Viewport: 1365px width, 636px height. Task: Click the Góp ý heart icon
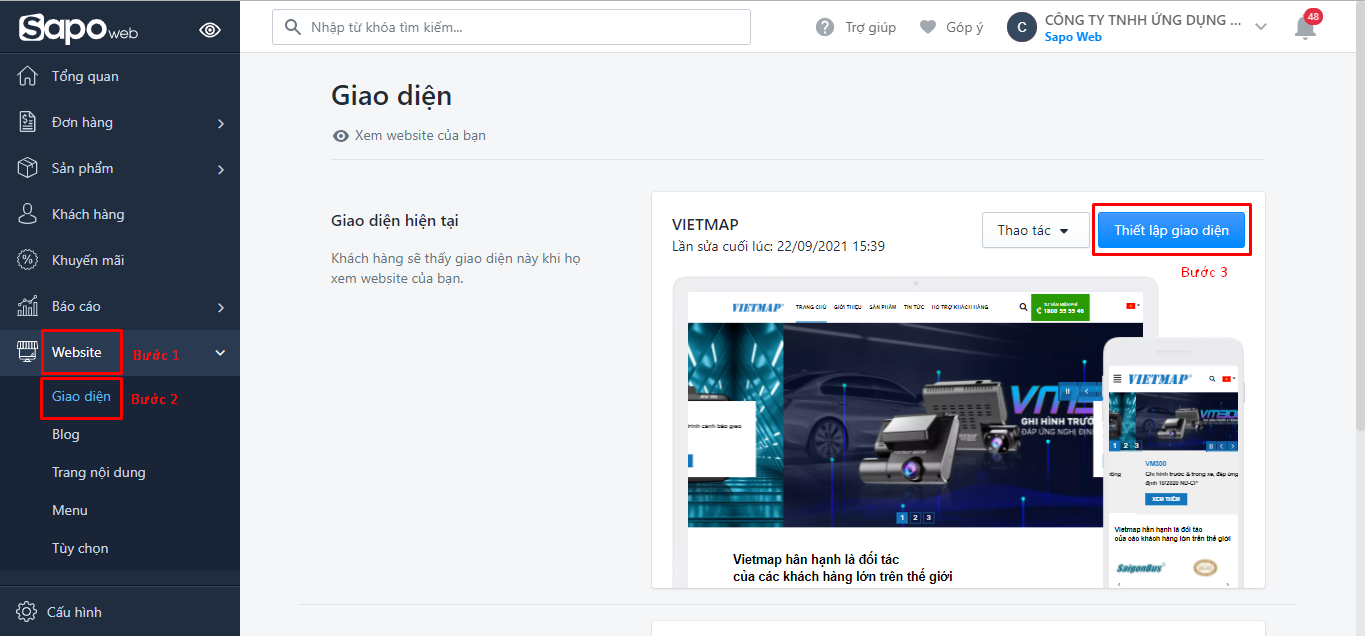[x=928, y=27]
